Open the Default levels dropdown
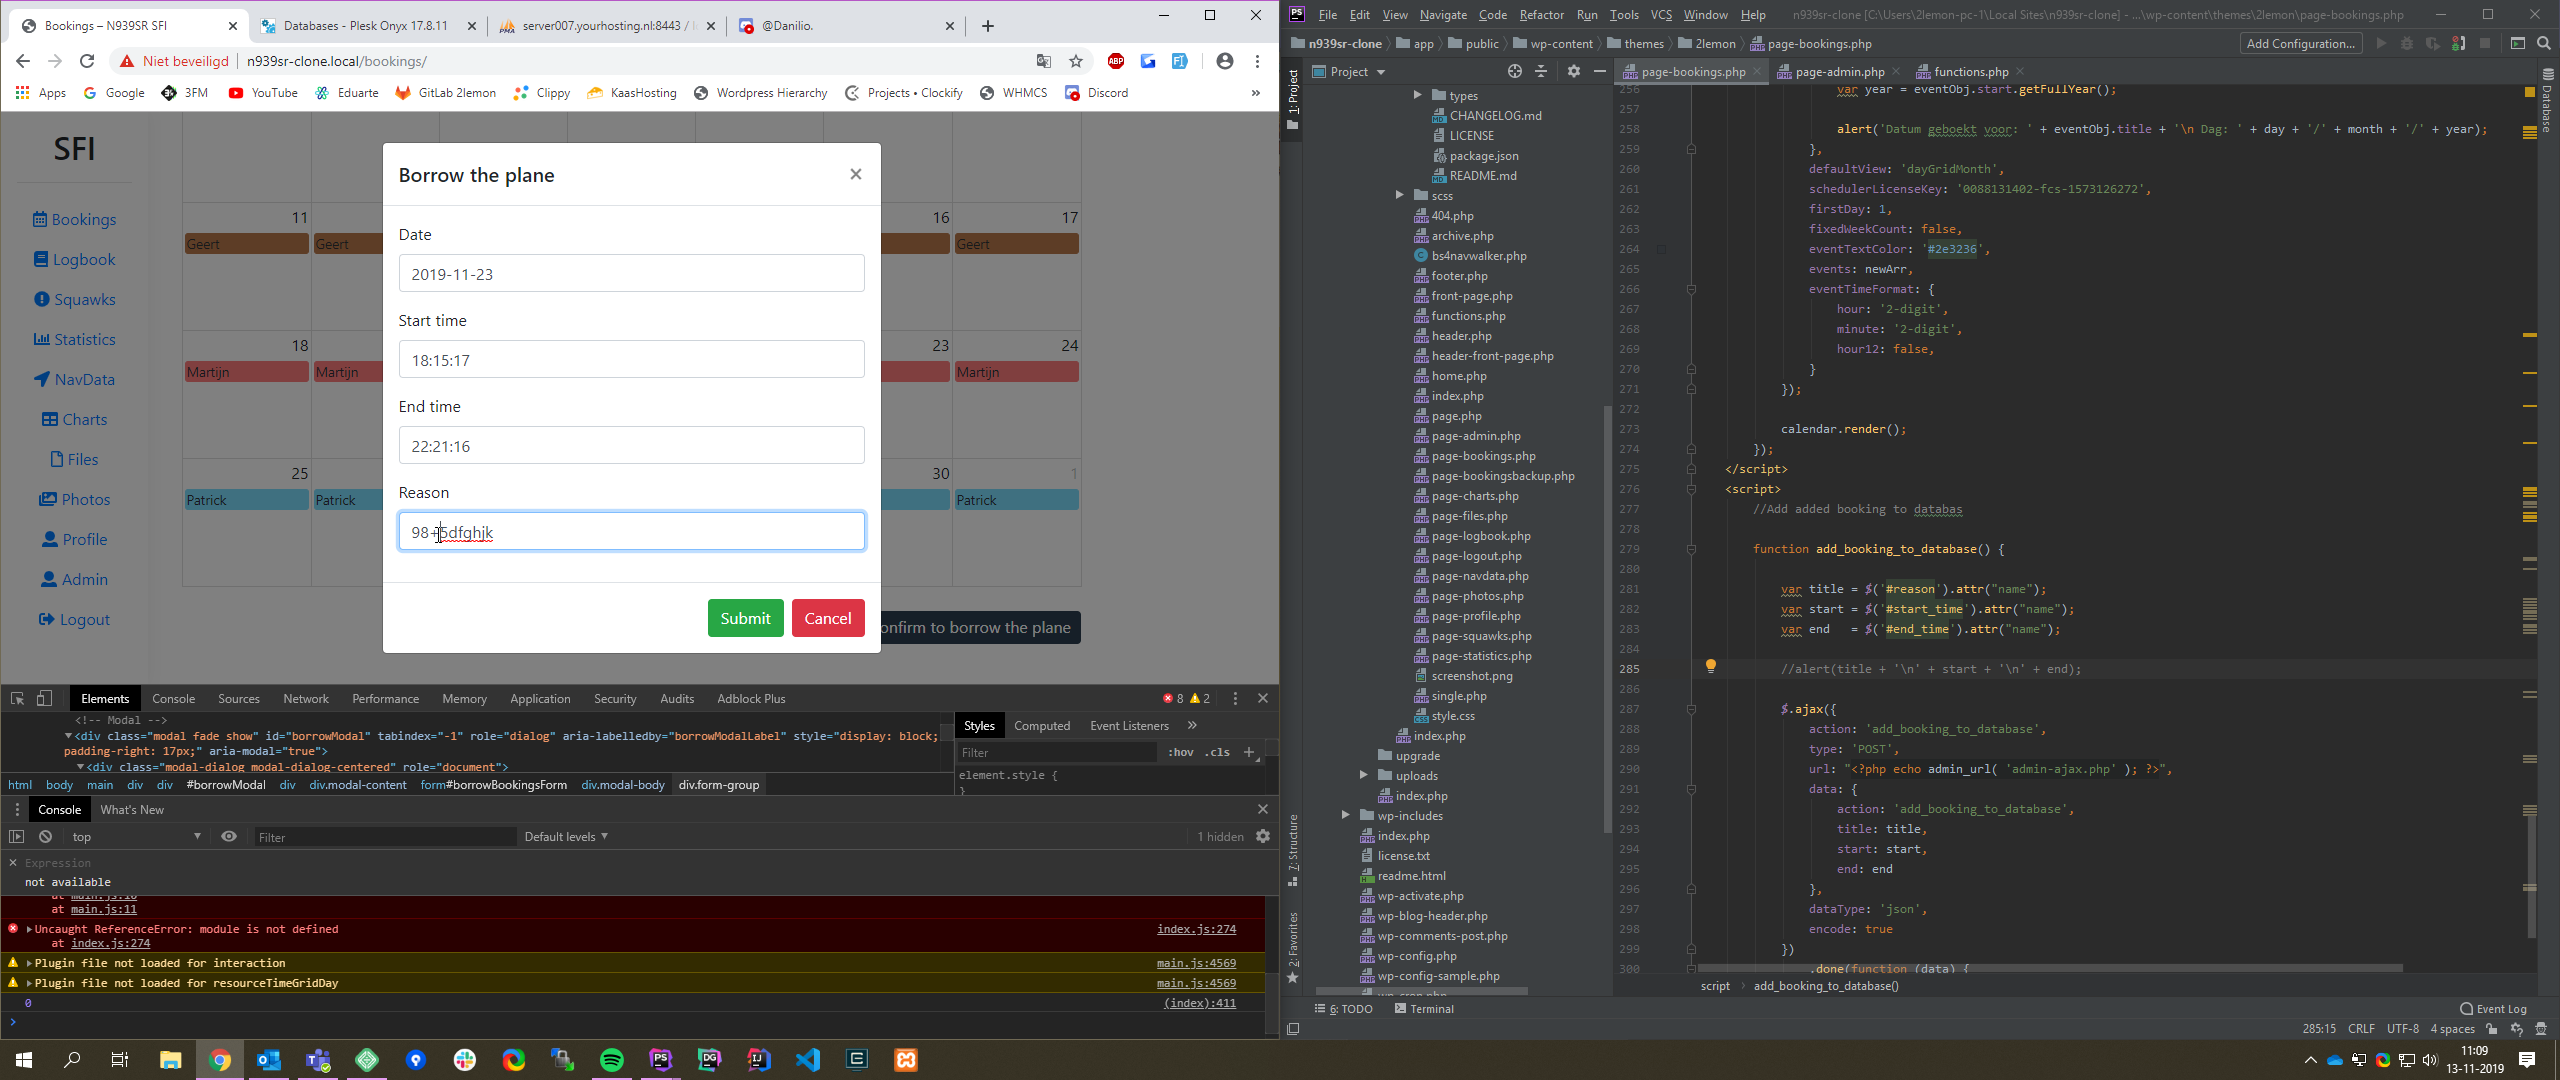The height and width of the screenshot is (1080, 2560). pos(566,836)
